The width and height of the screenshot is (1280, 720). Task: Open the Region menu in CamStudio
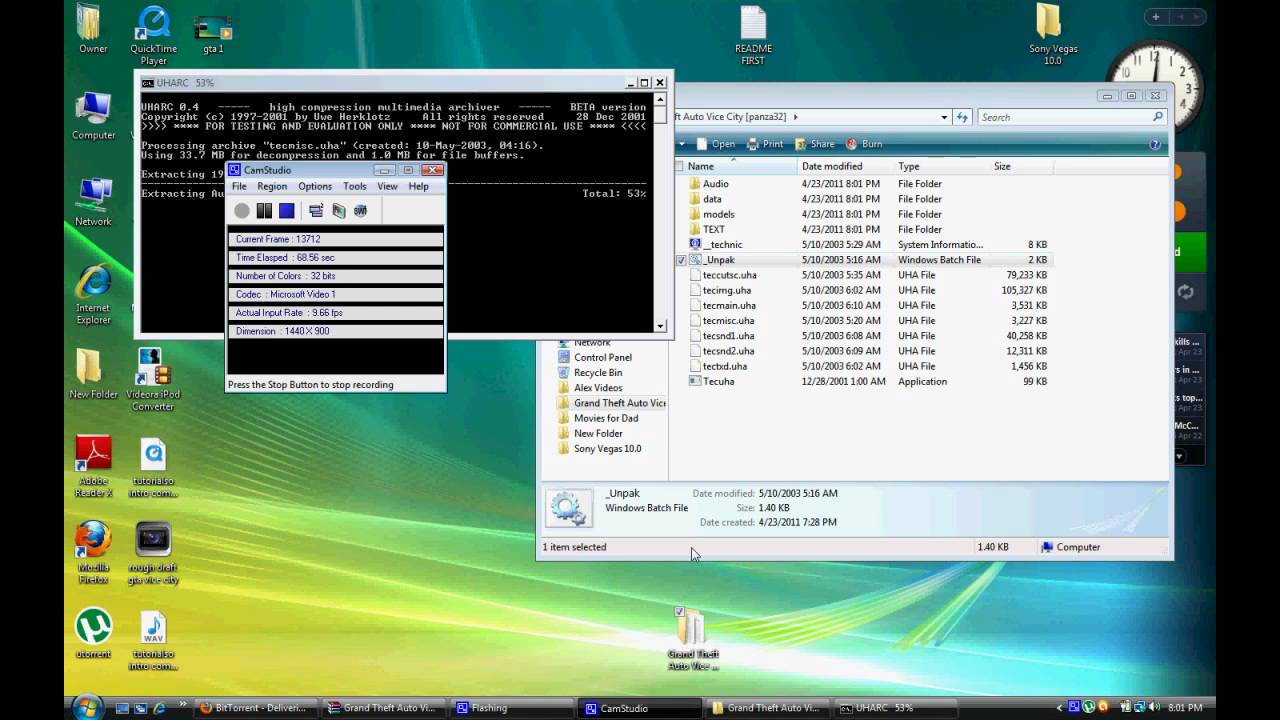point(272,187)
